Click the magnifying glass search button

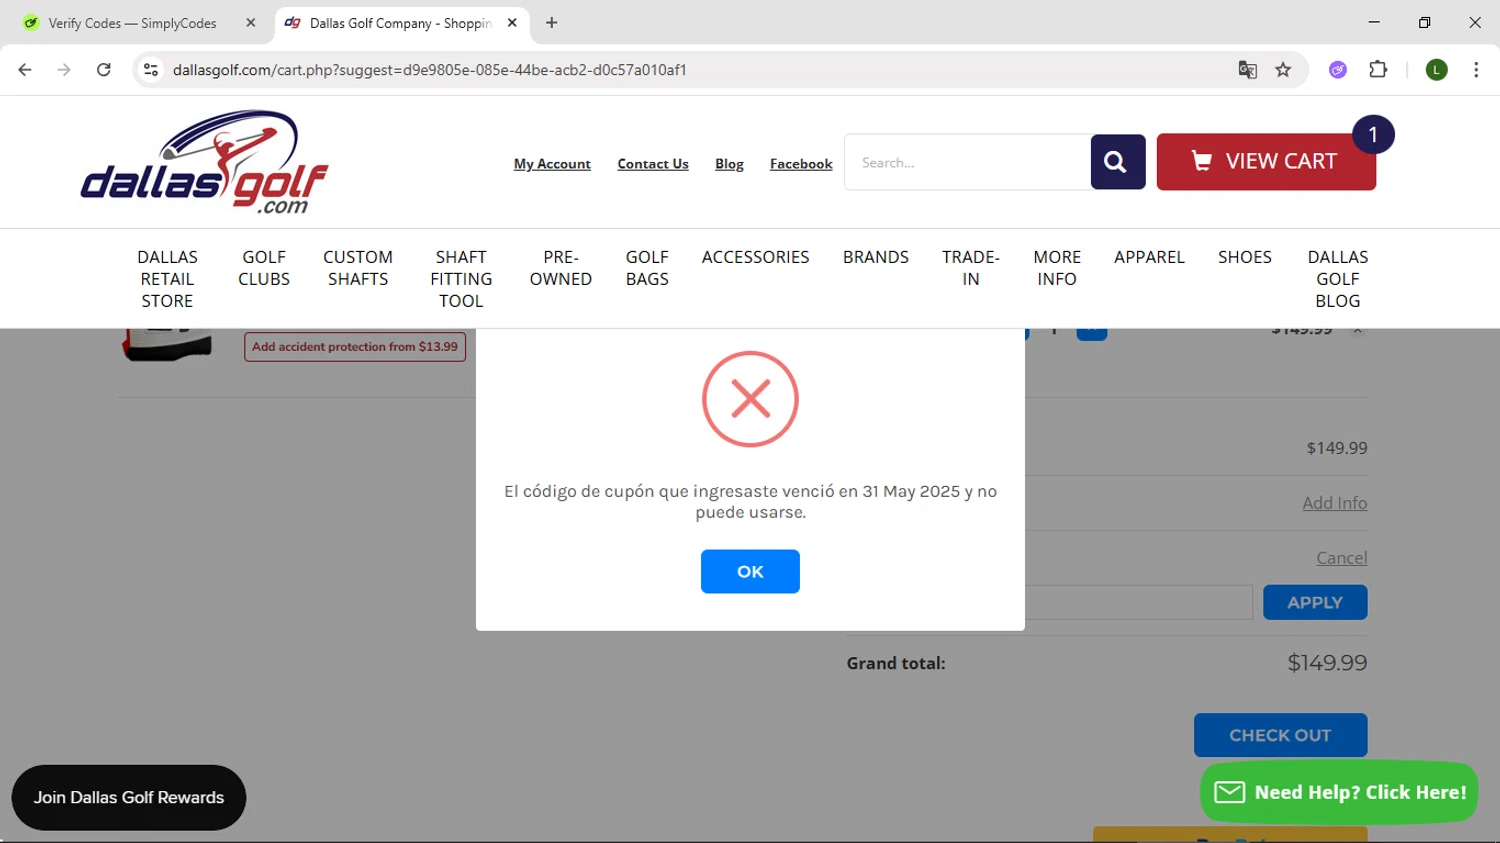pyautogui.click(x=1117, y=162)
